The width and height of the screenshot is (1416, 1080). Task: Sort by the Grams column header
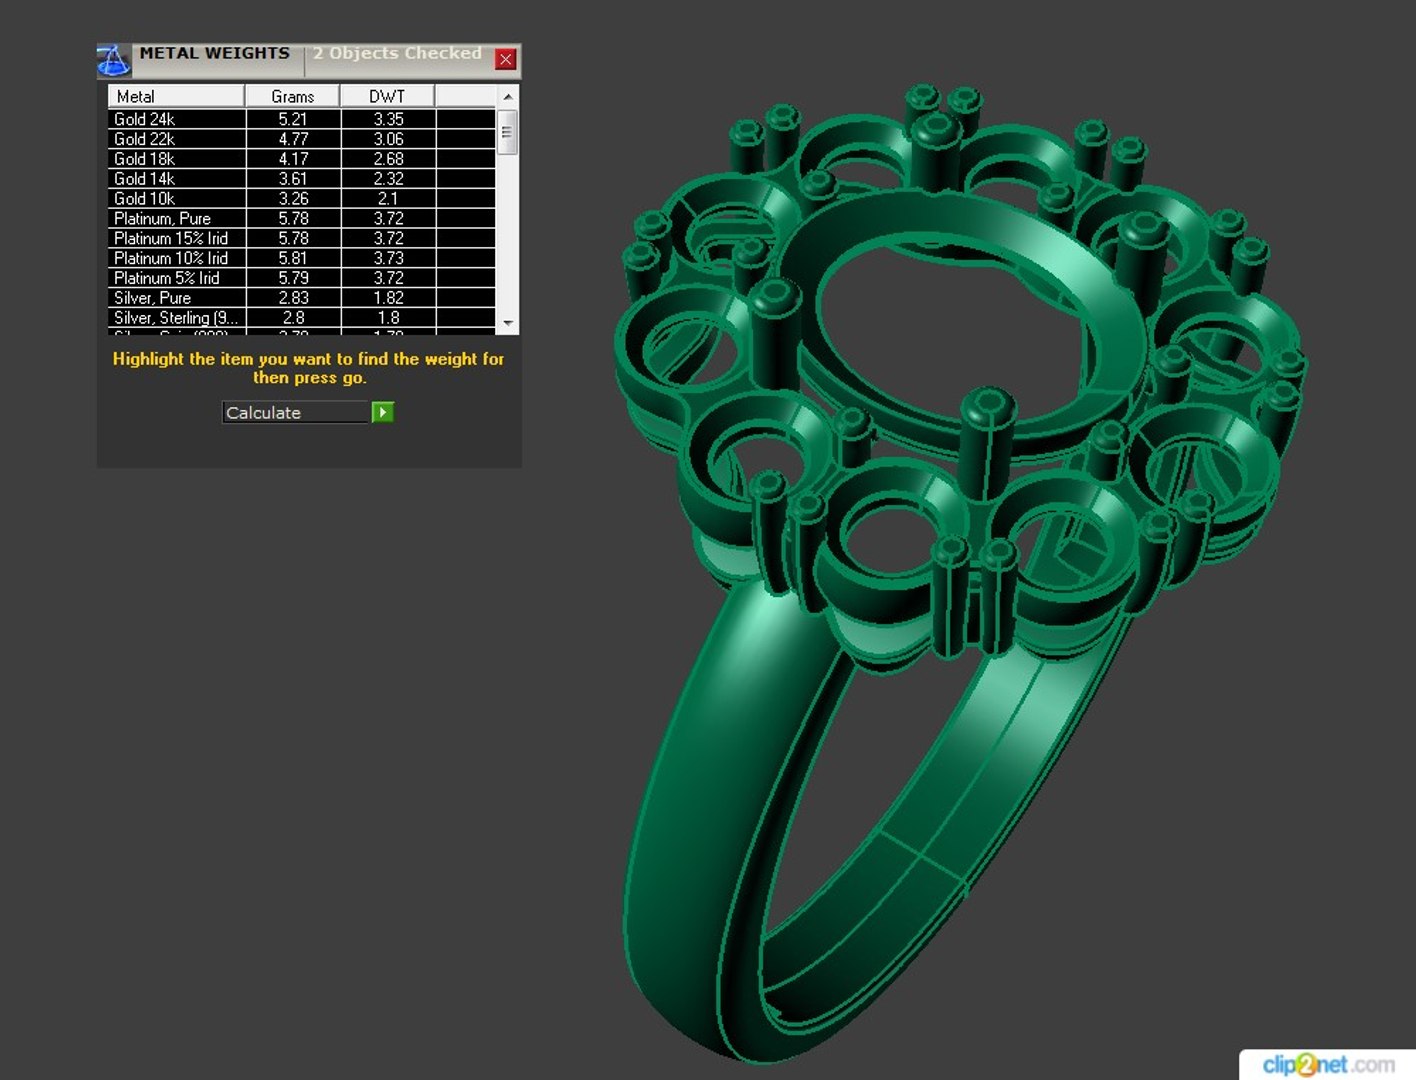pyautogui.click(x=293, y=96)
